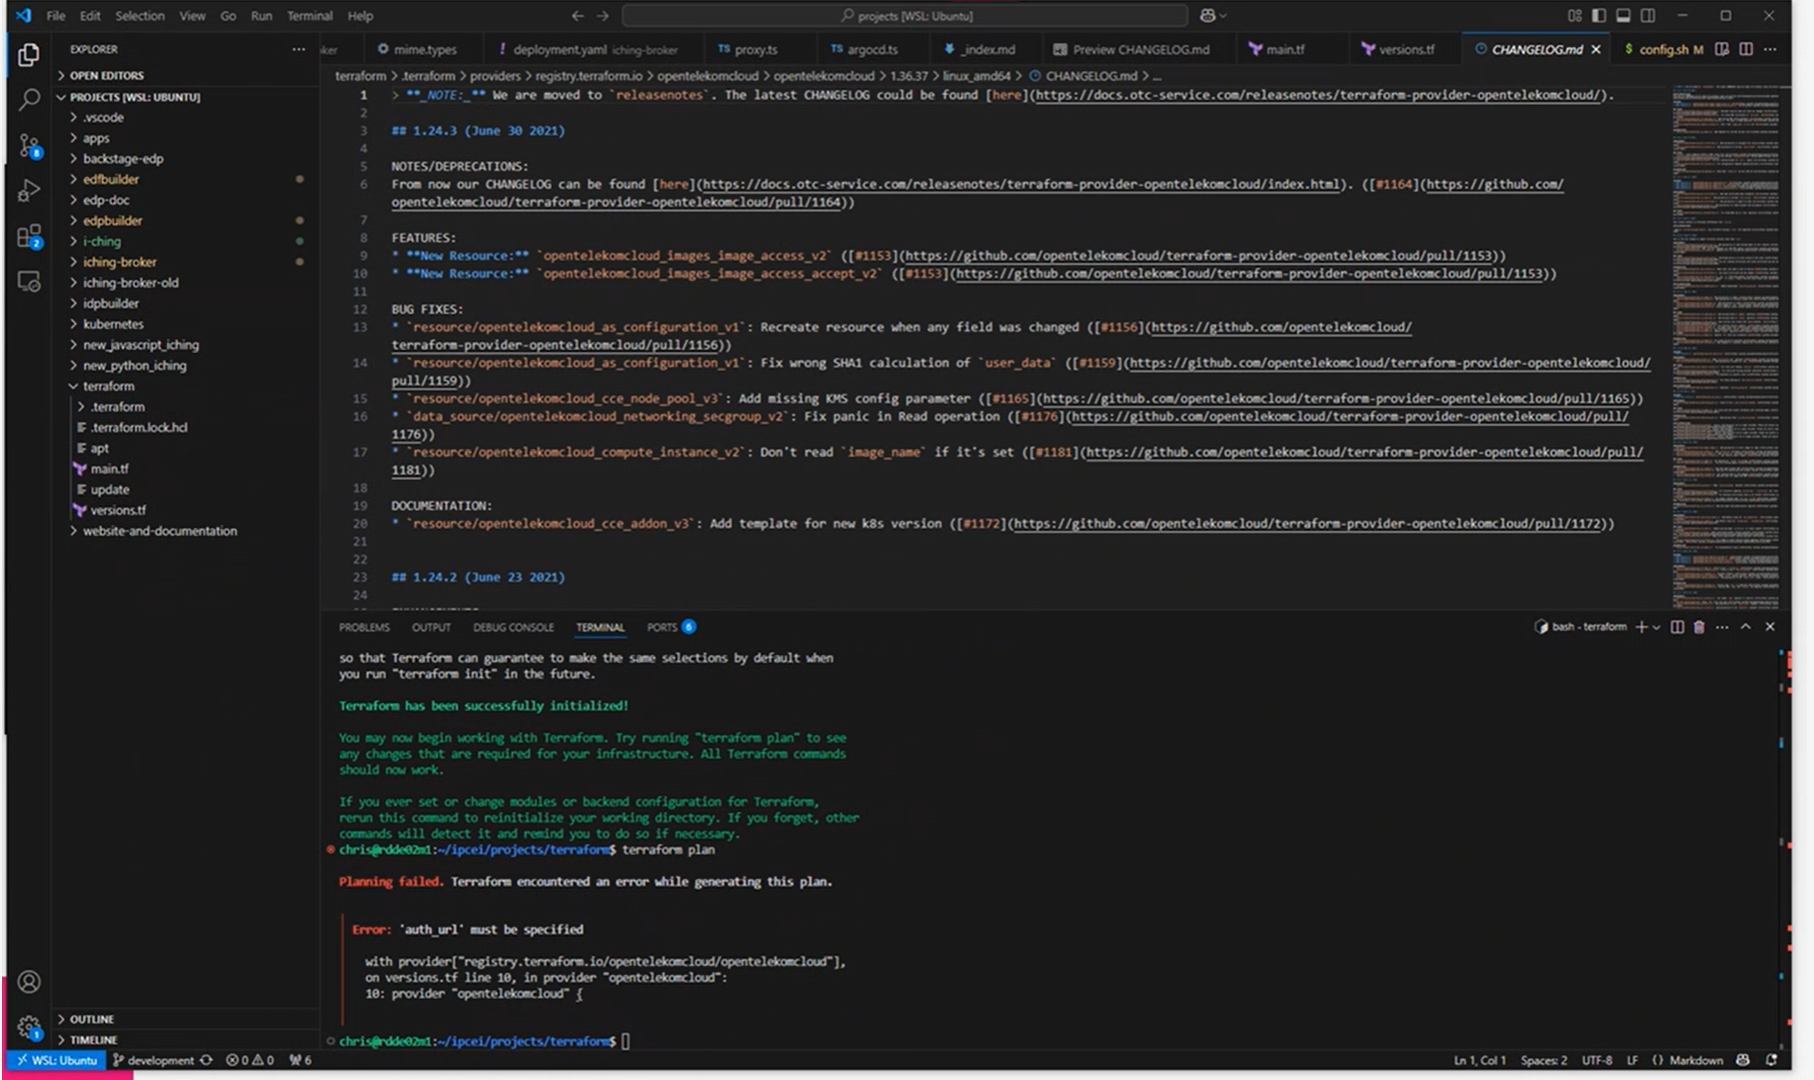This screenshot has width=1814, height=1080.
Task: Close the CHANGELOG.md tab
Action: tap(1596, 49)
